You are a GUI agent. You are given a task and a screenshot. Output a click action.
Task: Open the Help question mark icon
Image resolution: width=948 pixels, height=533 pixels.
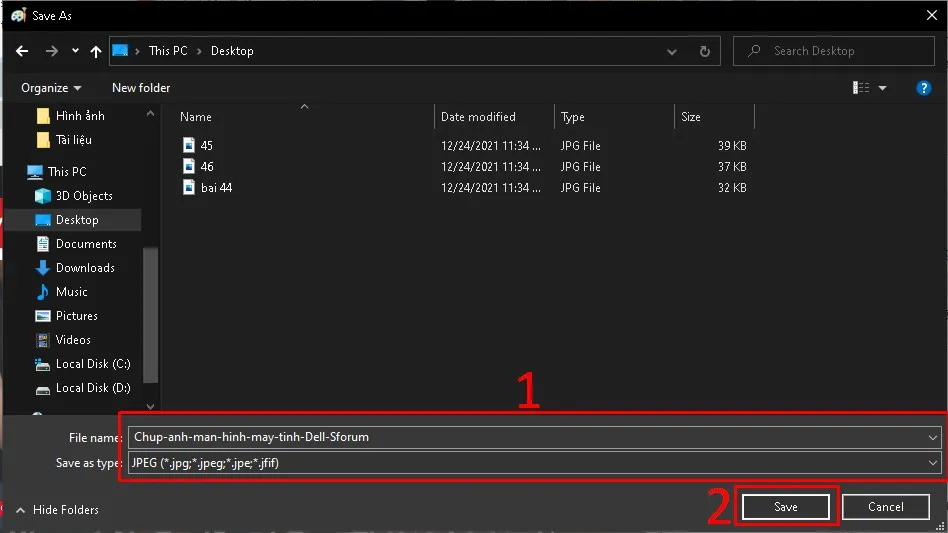[x=924, y=88]
